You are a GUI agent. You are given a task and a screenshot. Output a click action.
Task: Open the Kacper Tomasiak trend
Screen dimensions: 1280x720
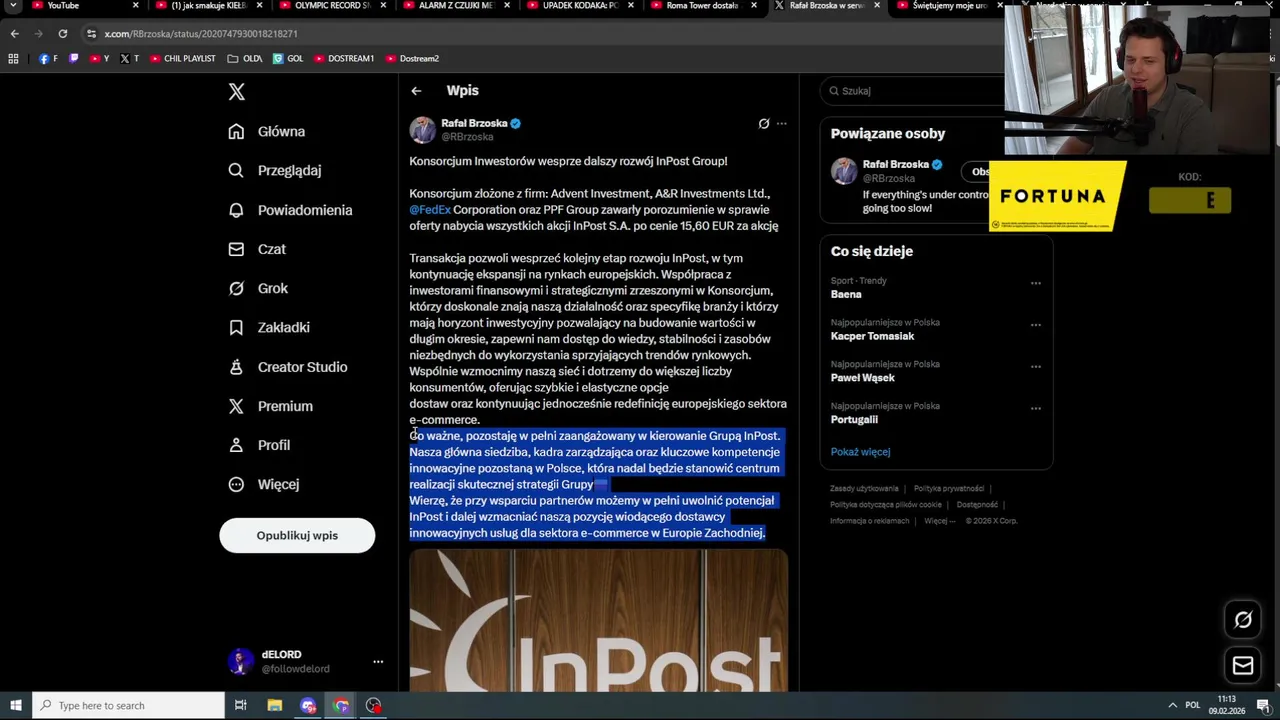pyautogui.click(x=872, y=336)
